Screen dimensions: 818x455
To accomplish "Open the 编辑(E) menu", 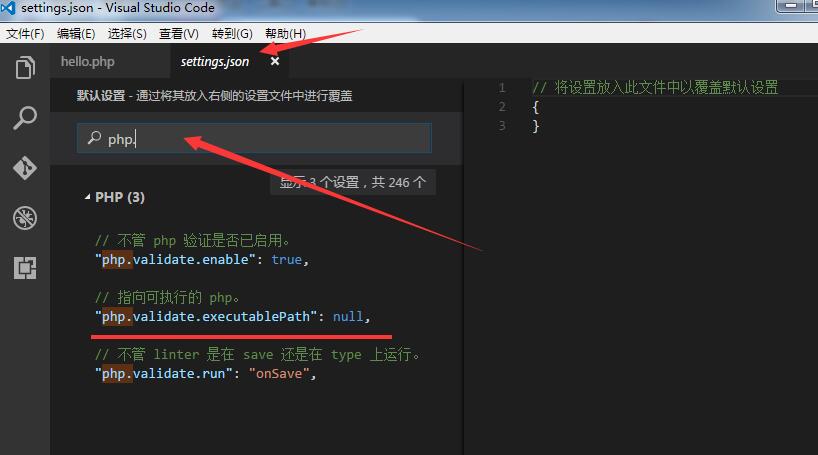I will (x=76, y=34).
